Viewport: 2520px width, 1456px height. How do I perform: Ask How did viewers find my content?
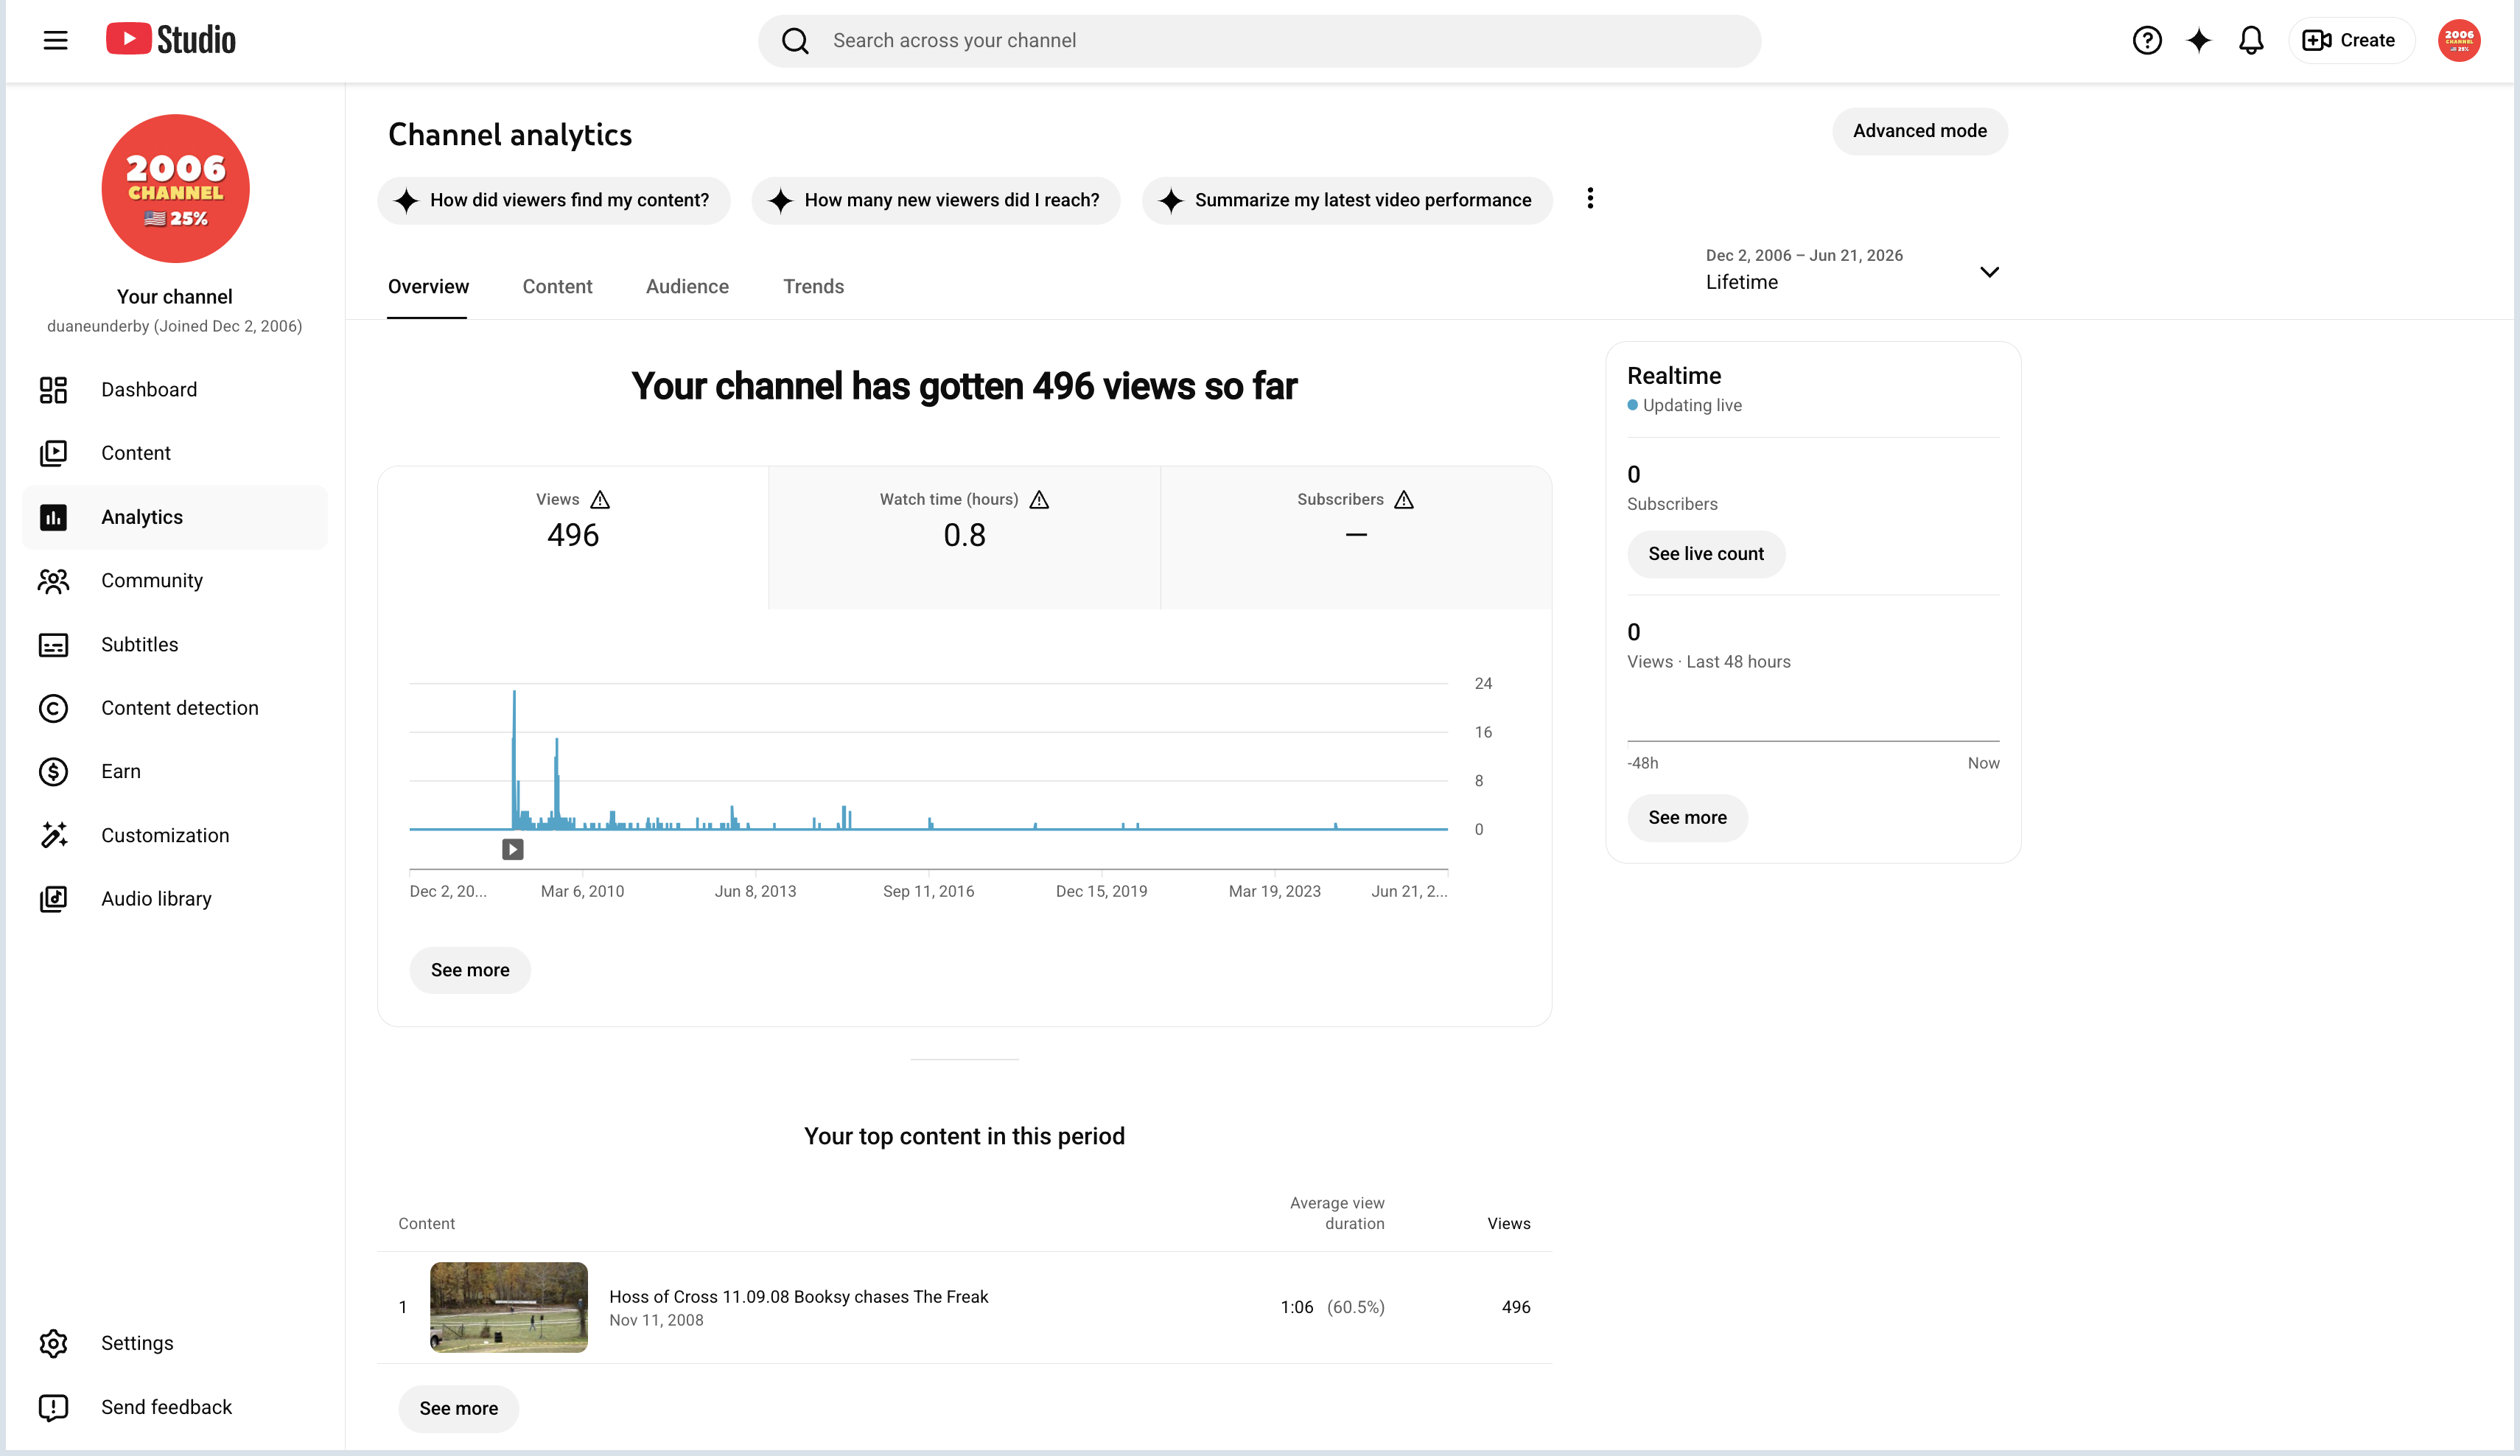tap(554, 200)
